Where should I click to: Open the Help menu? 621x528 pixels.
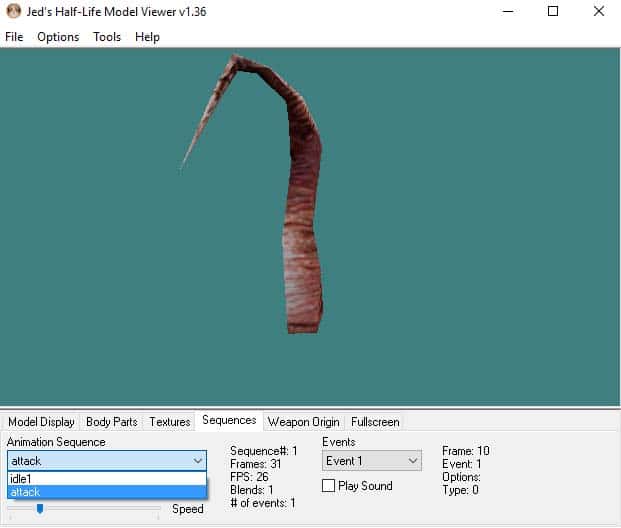[x=147, y=37]
